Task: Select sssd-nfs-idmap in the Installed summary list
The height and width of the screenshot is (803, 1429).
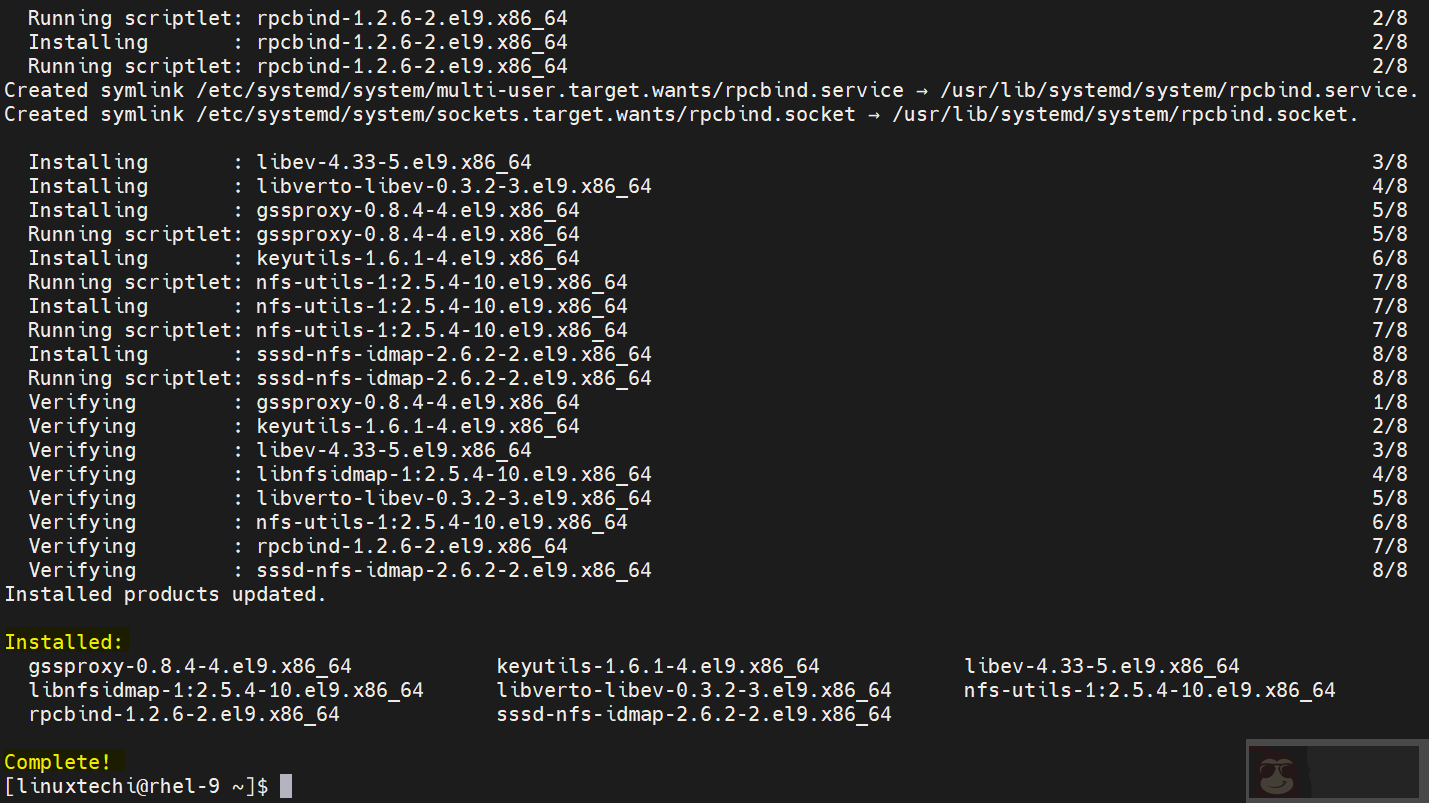Action: click(694, 714)
